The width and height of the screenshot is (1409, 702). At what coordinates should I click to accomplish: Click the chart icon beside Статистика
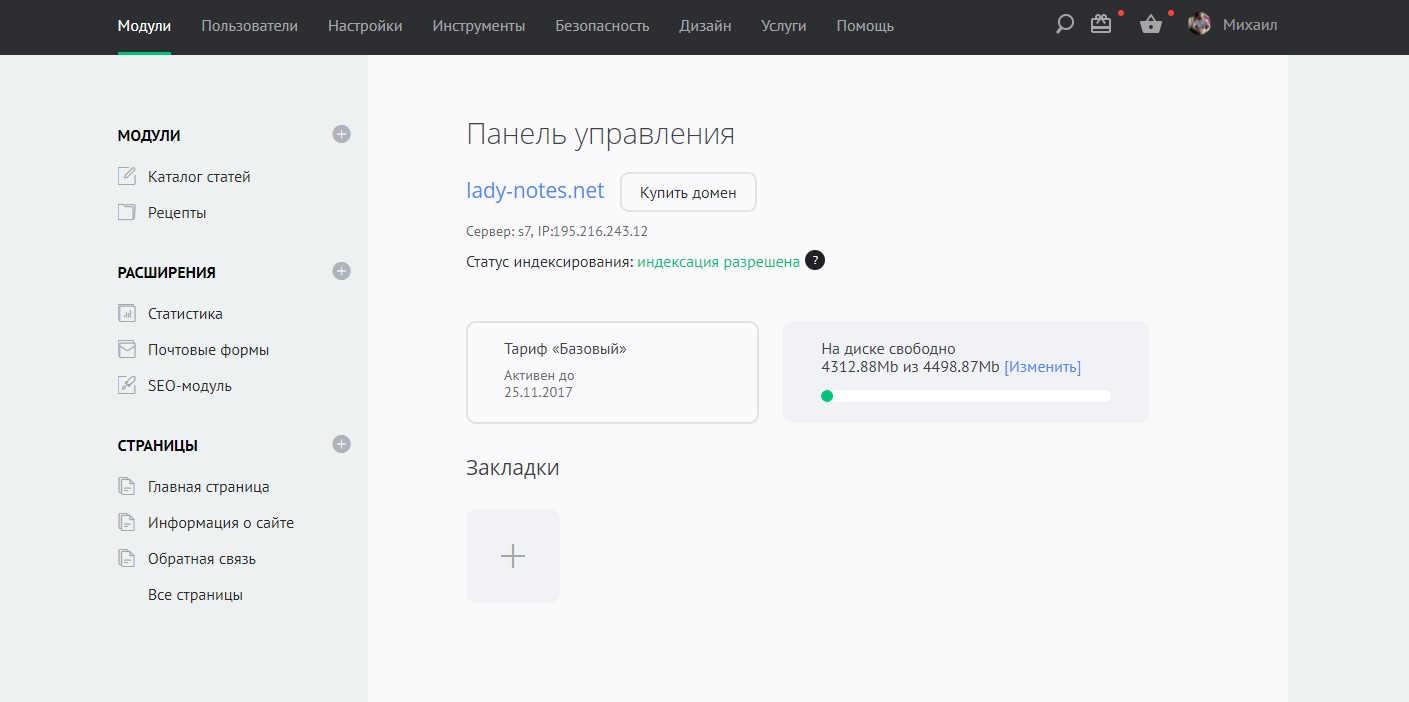(x=126, y=313)
